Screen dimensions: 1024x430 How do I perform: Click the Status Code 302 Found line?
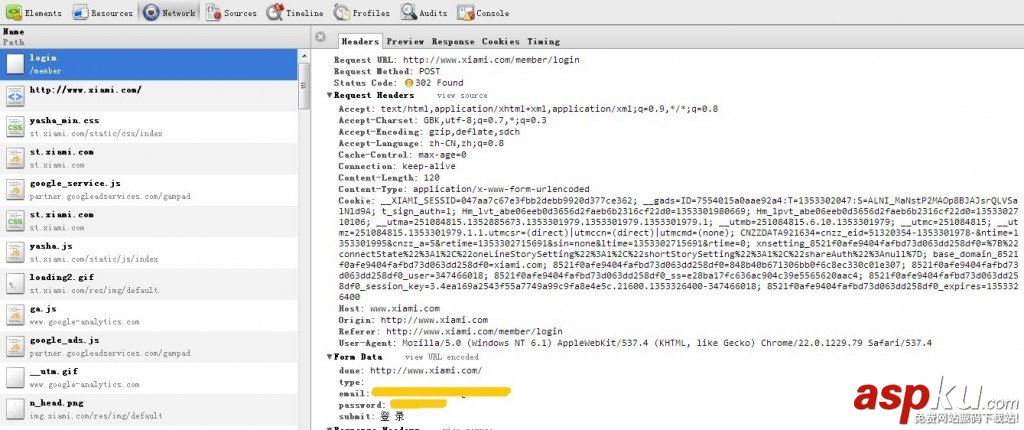(398, 83)
